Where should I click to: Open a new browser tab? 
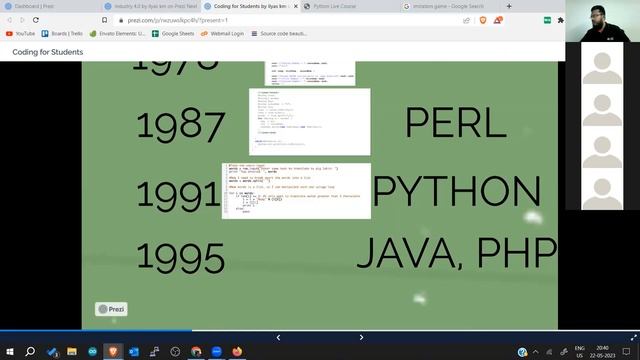click(x=509, y=6)
